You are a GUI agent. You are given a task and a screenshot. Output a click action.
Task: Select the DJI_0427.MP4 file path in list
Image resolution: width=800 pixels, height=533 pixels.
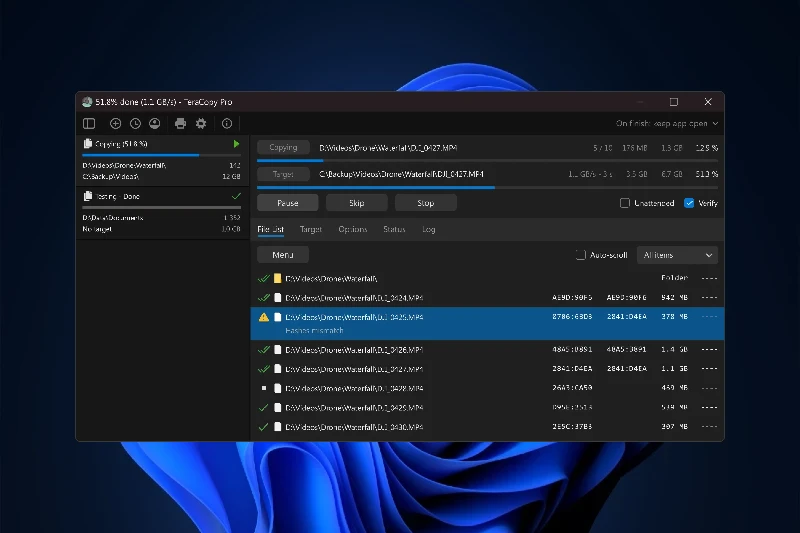point(354,369)
